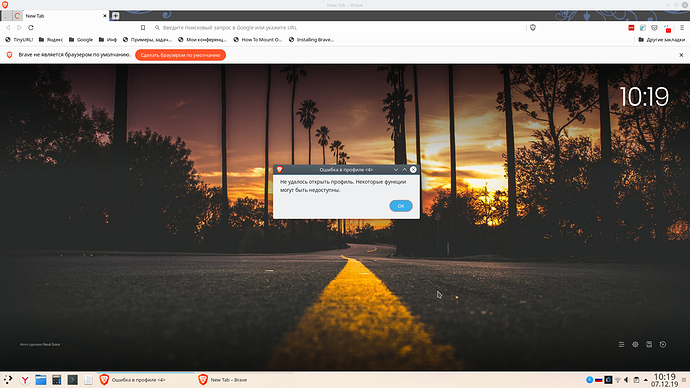Open the taskbar clock and calendar
The width and height of the screenshot is (690, 388).
[x=664, y=380]
